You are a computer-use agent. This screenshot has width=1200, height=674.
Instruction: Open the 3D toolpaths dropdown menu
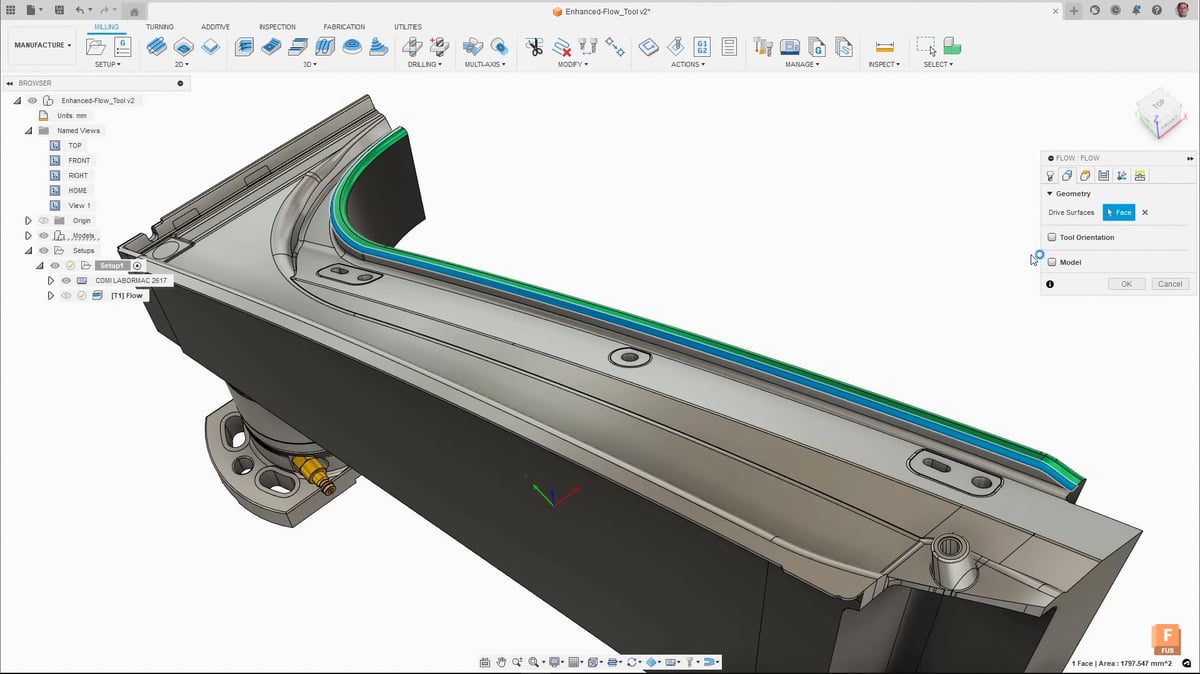click(310, 64)
